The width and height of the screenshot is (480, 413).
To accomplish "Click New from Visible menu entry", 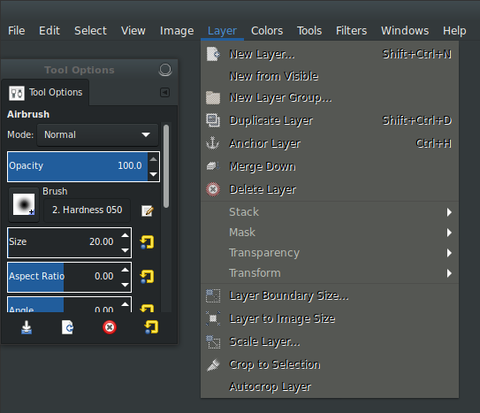I will [x=330, y=76].
